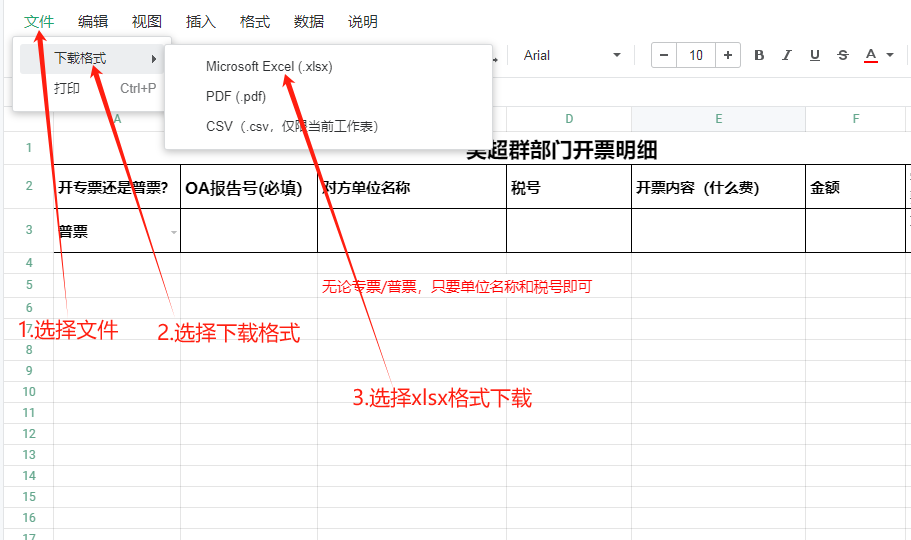Click the font size field showing 10
This screenshot has height=540, width=911.
coord(696,56)
